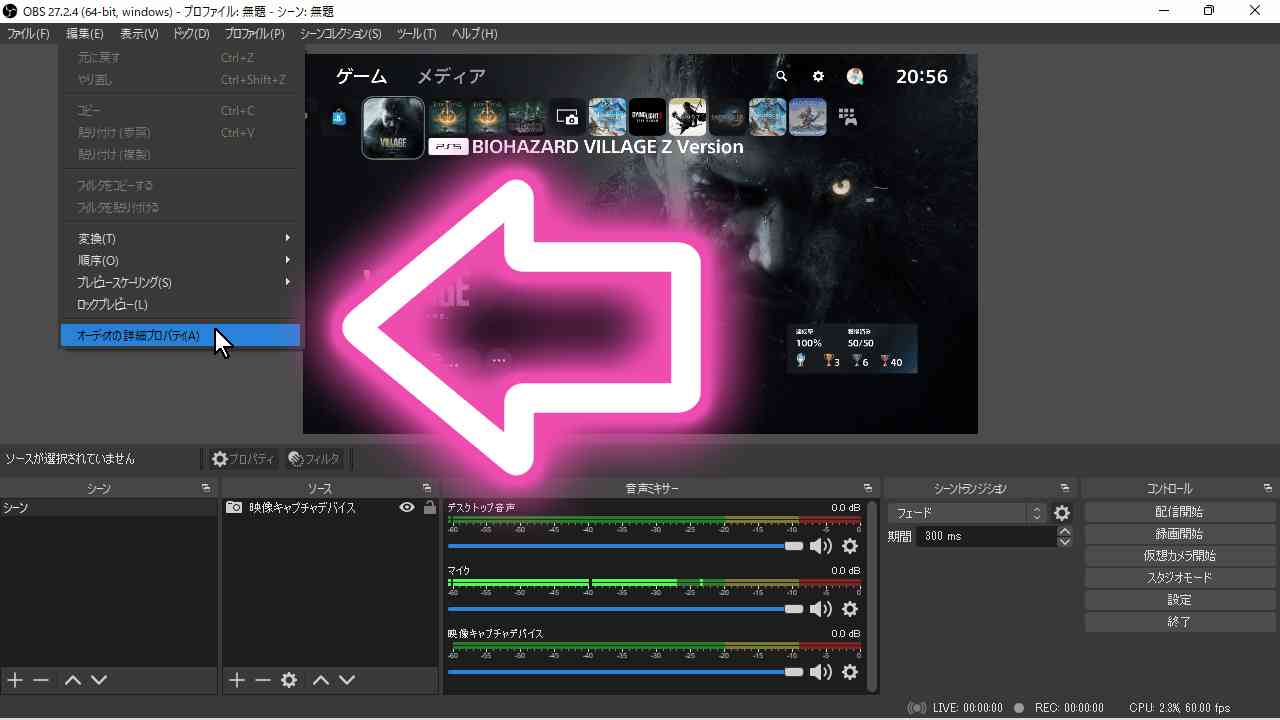Click the フィルタ button above the docks

(314, 459)
